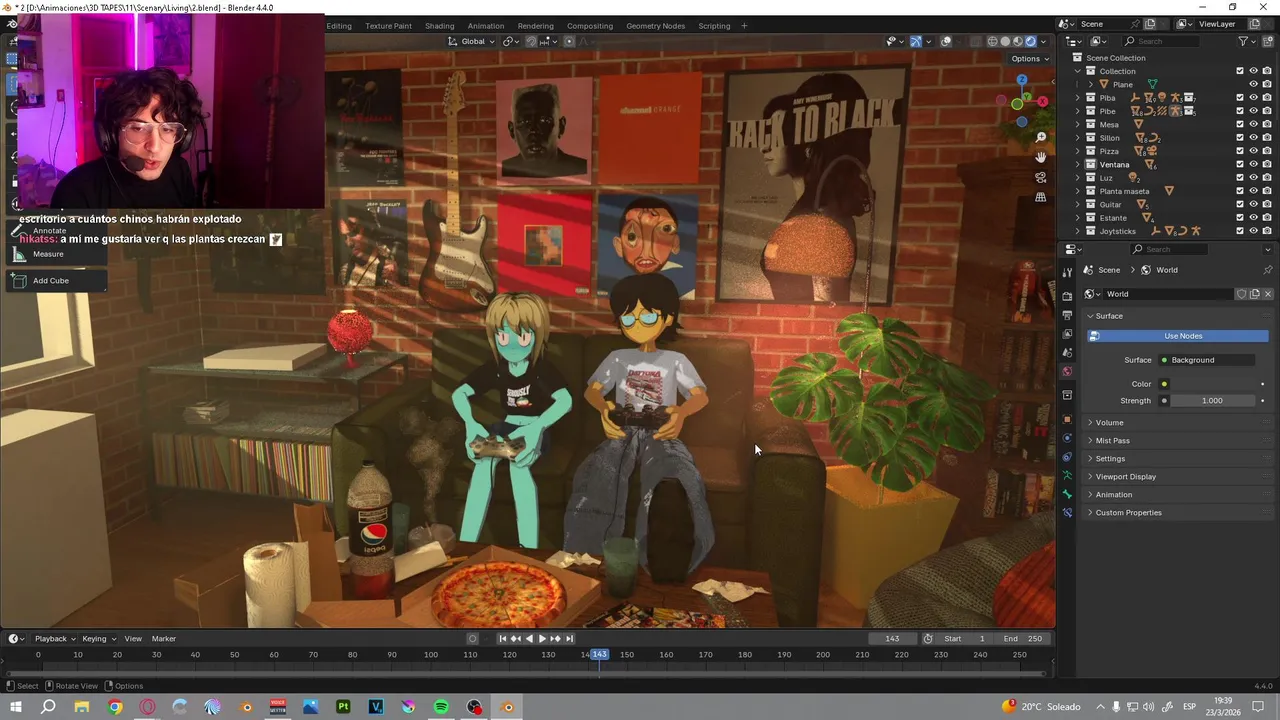Switch to the Scripting workspace tab
1280x720 pixels.
pos(714,26)
